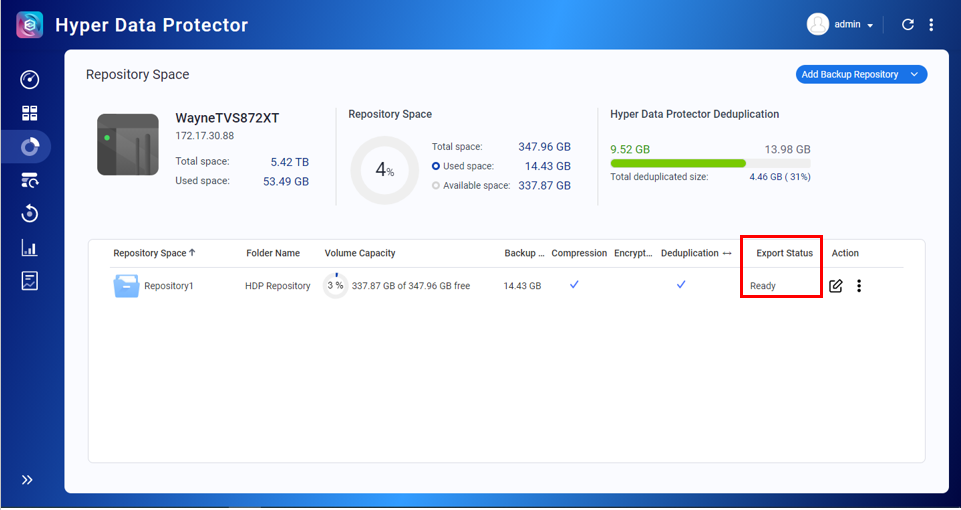This screenshot has height=510, width=961.
Task: Click the Volume Capacity column header
Action: (x=360, y=253)
